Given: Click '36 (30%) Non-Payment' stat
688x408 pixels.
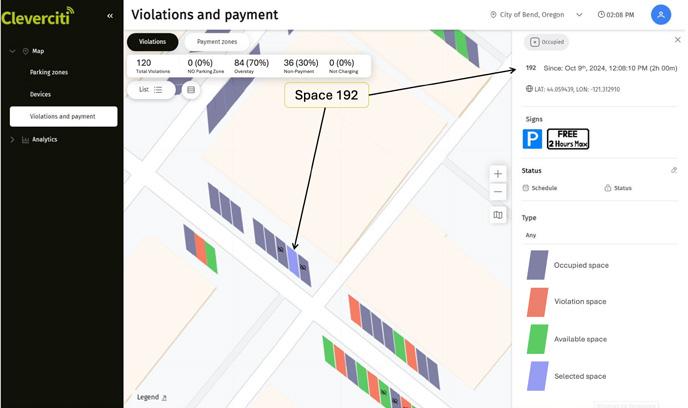Looking at the screenshot, I should tap(301, 66).
